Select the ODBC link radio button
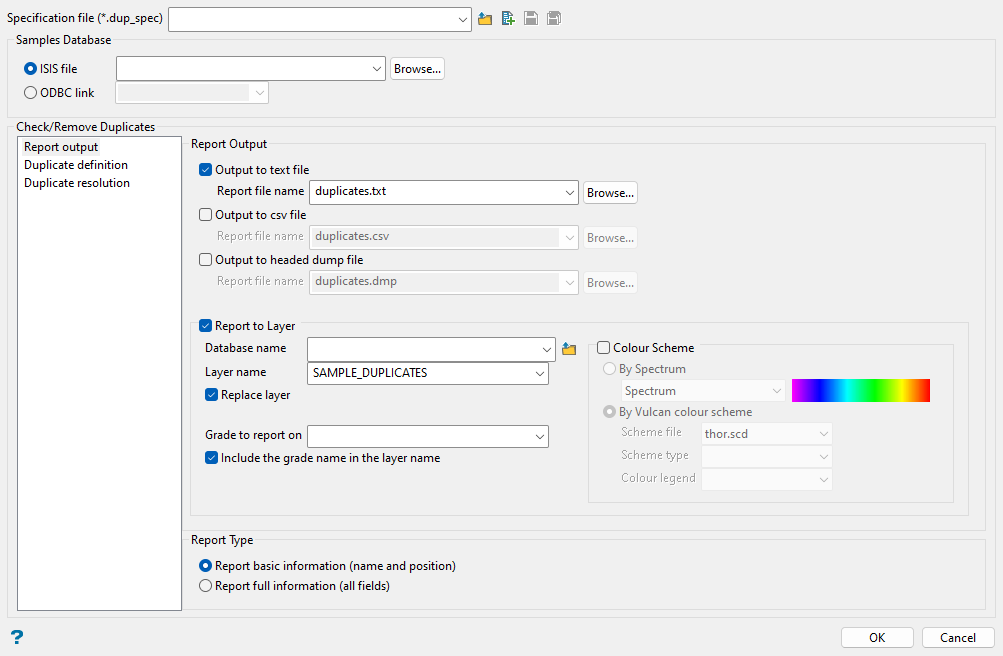Viewport: 1003px width, 656px height. tap(30, 93)
